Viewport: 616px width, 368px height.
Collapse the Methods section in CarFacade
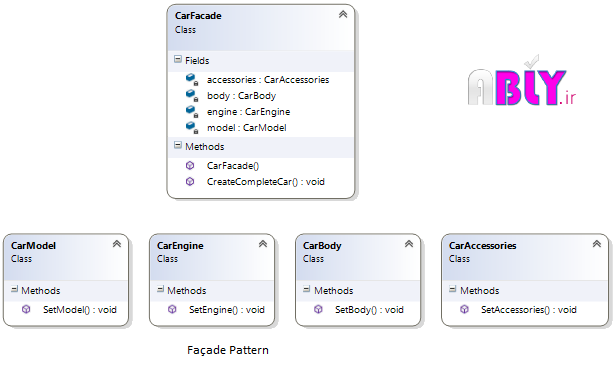(178, 145)
